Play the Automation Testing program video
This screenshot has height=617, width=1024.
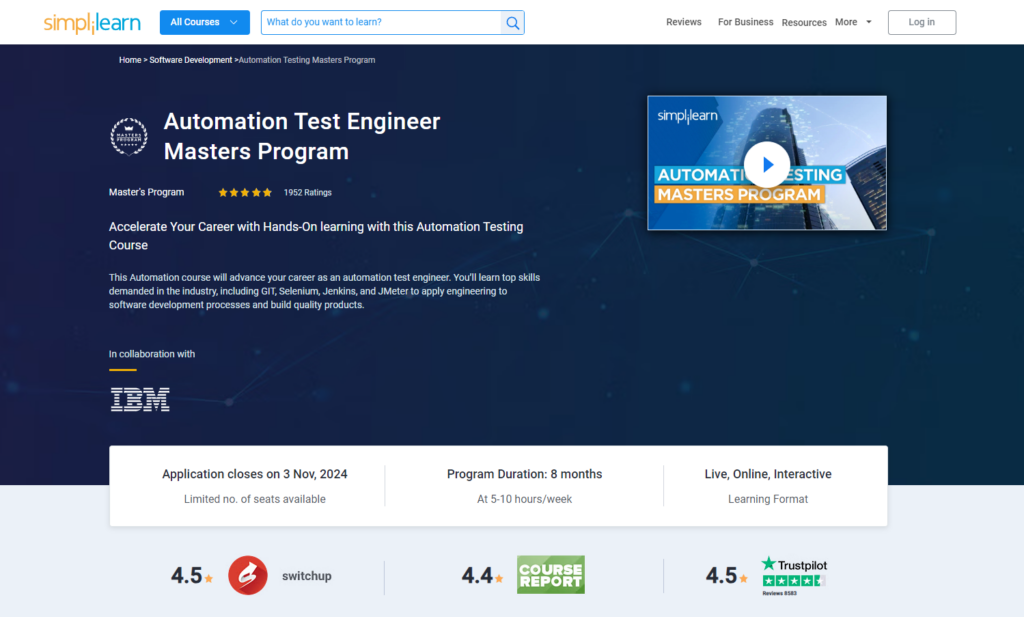[767, 165]
